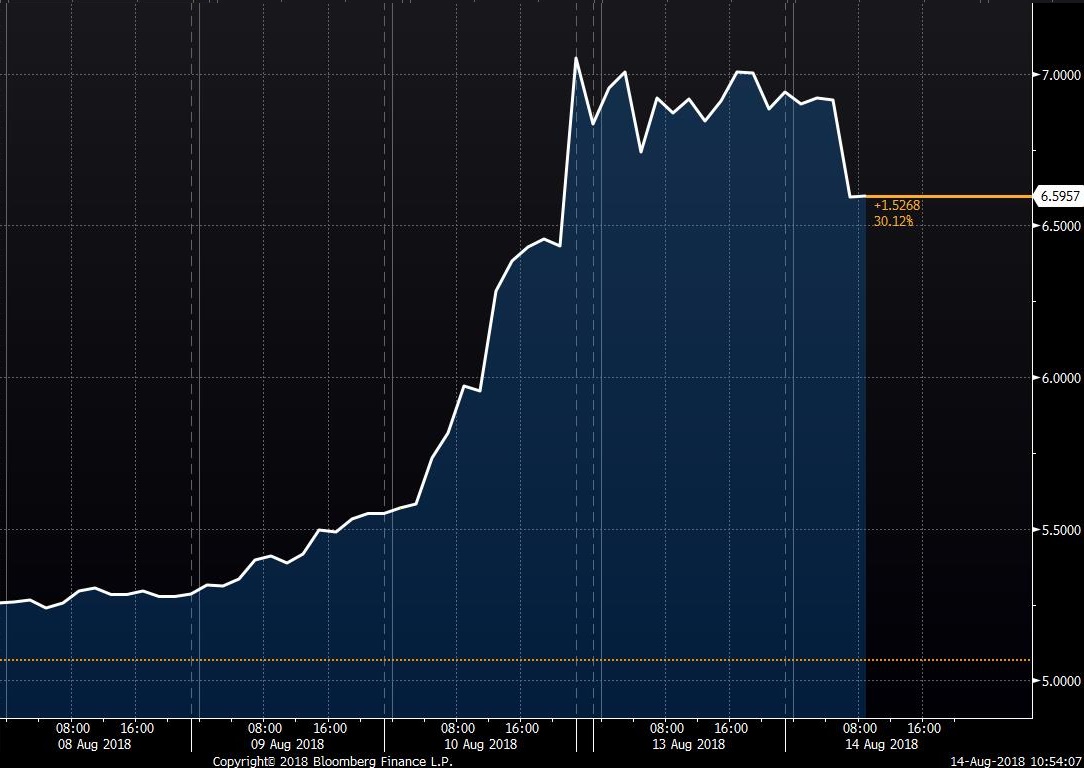Click the solid orange last-price line
This screenshot has width=1084, height=768.
pos(948,197)
